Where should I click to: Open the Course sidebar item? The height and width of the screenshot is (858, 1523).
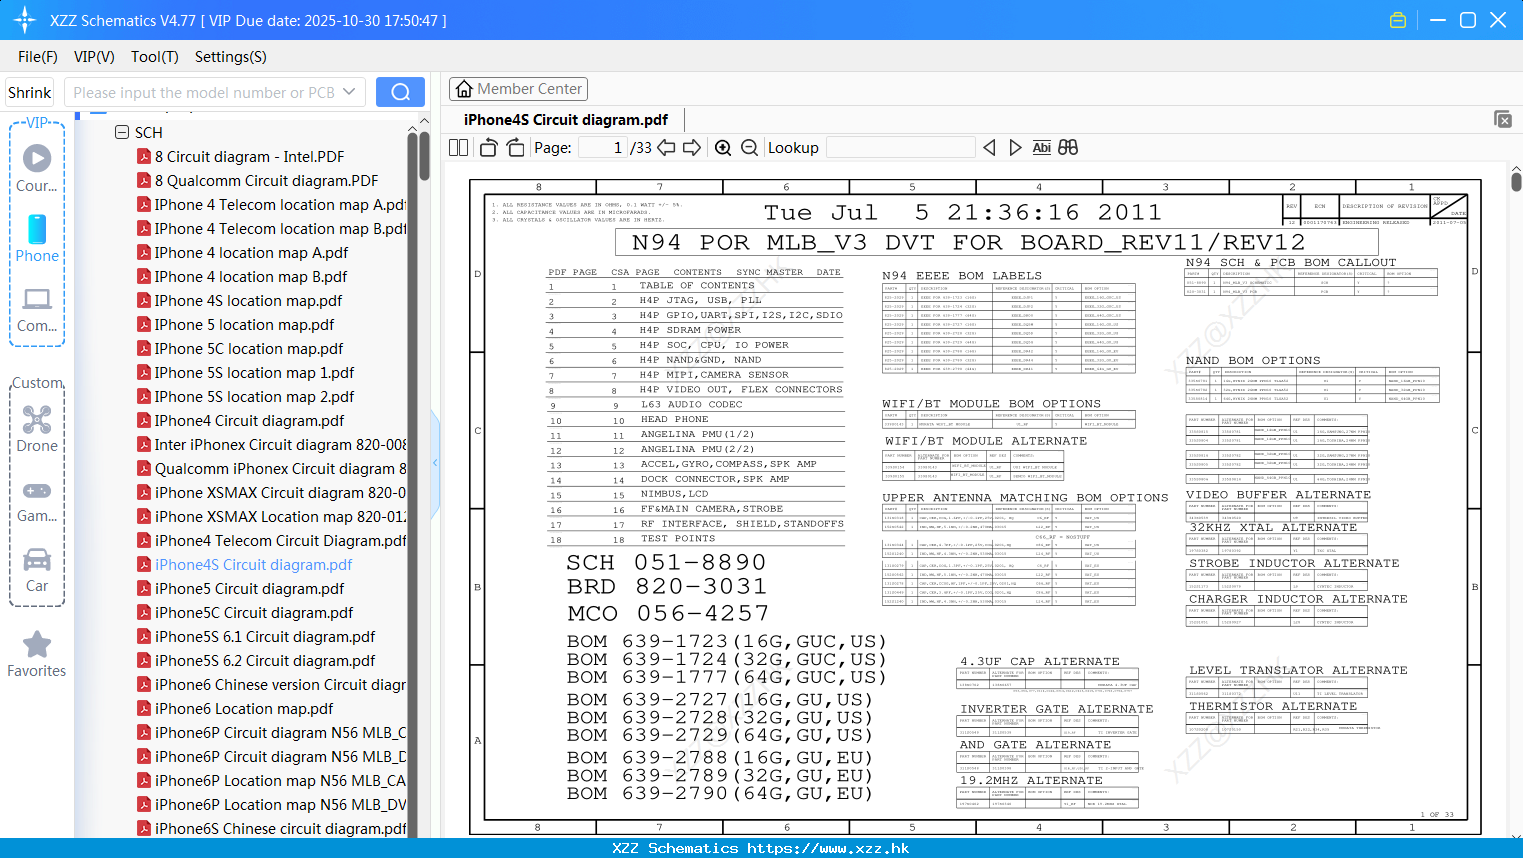coord(37,168)
